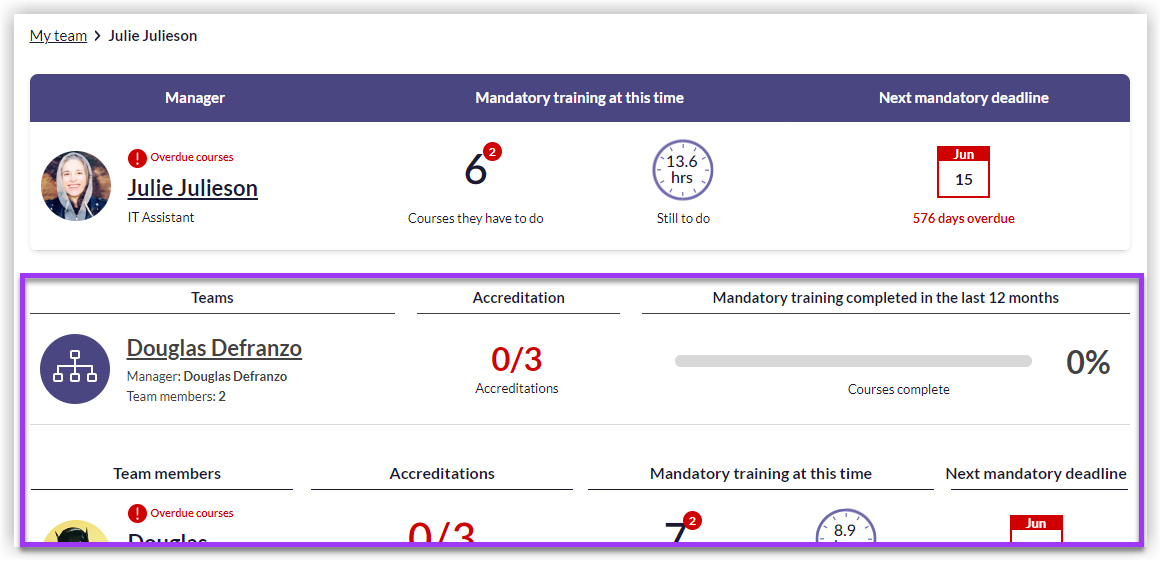The width and height of the screenshot is (1161, 561).
Task: Select the Next mandatory deadline header in purple bar
Action: click(963, 98)
